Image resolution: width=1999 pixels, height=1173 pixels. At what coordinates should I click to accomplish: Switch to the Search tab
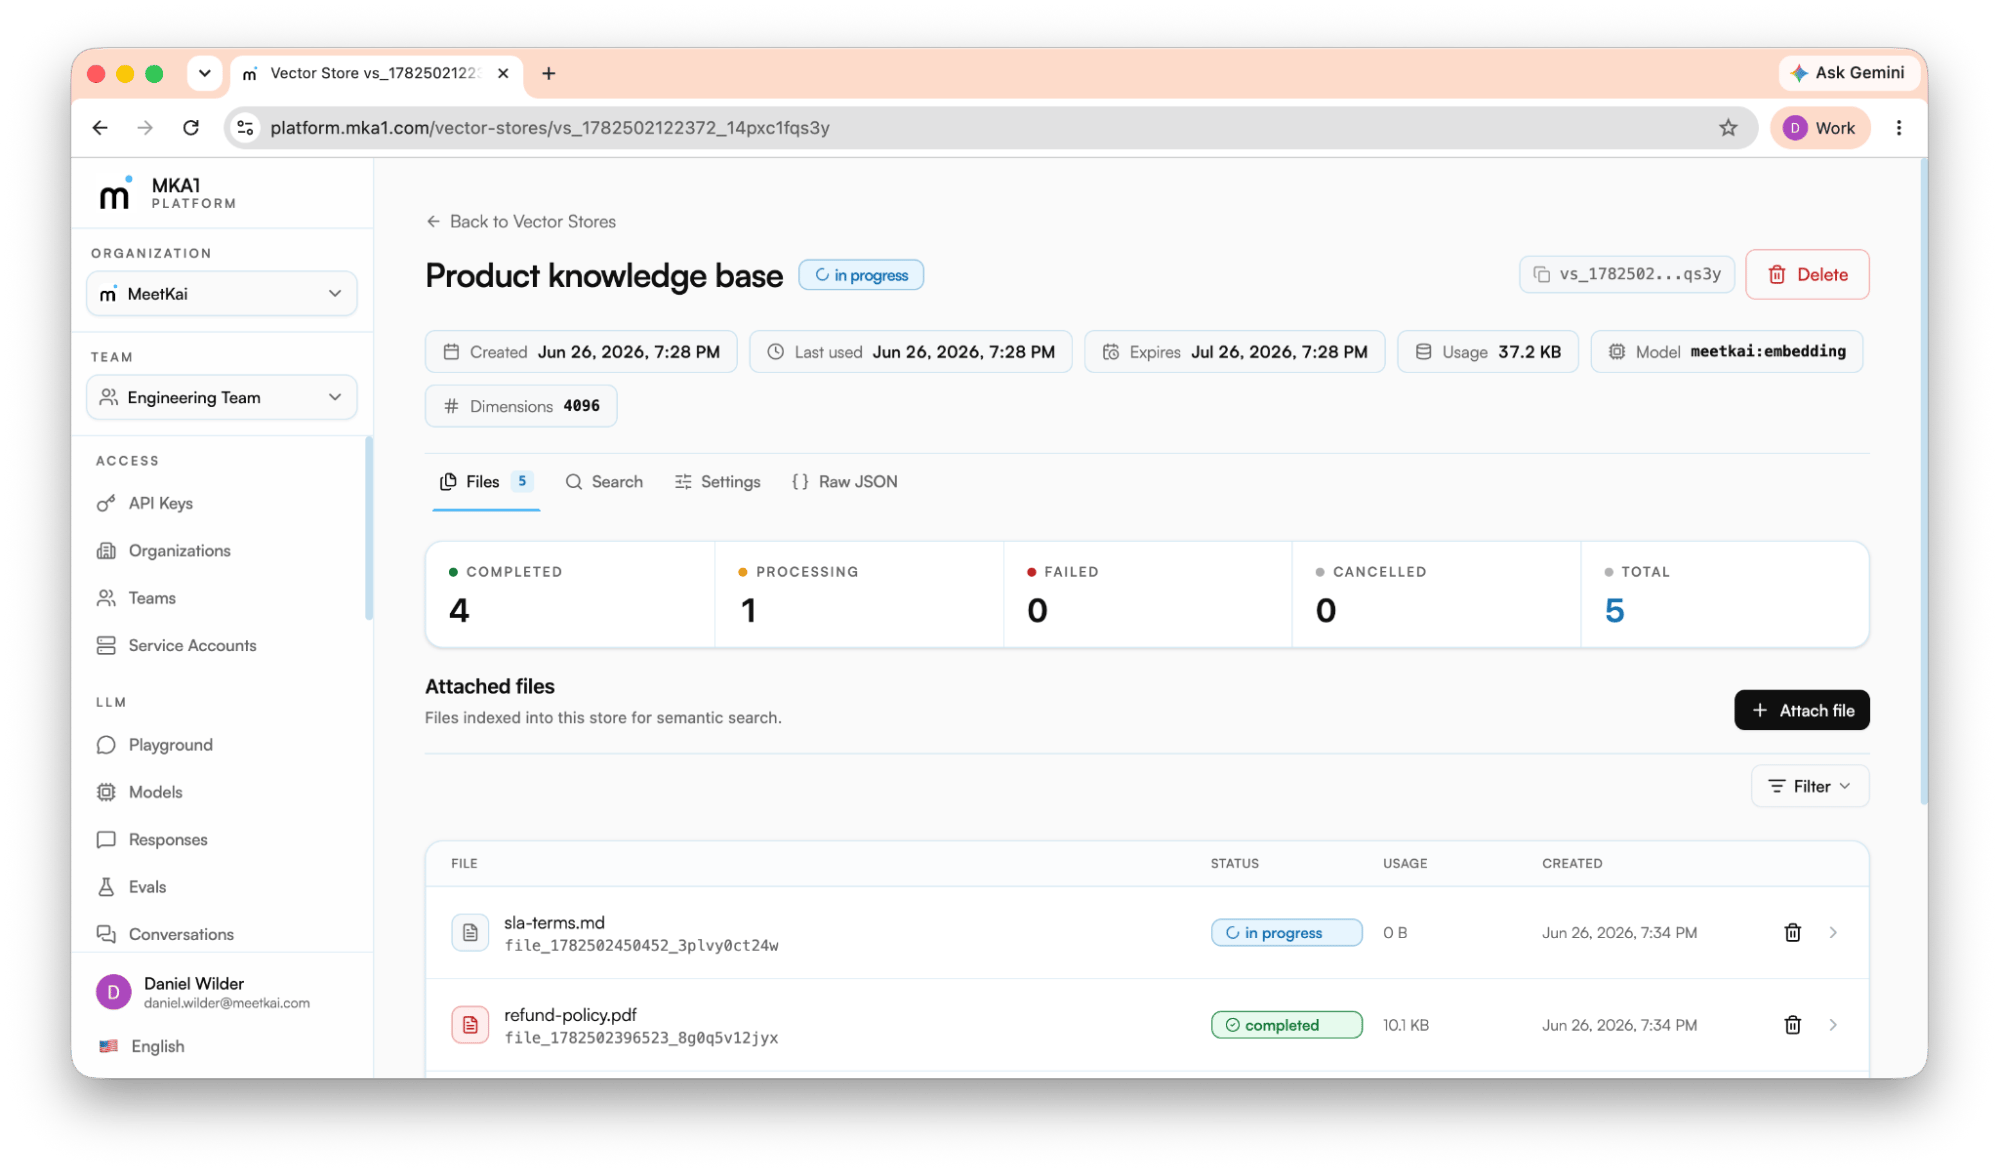tap(604, 482)
